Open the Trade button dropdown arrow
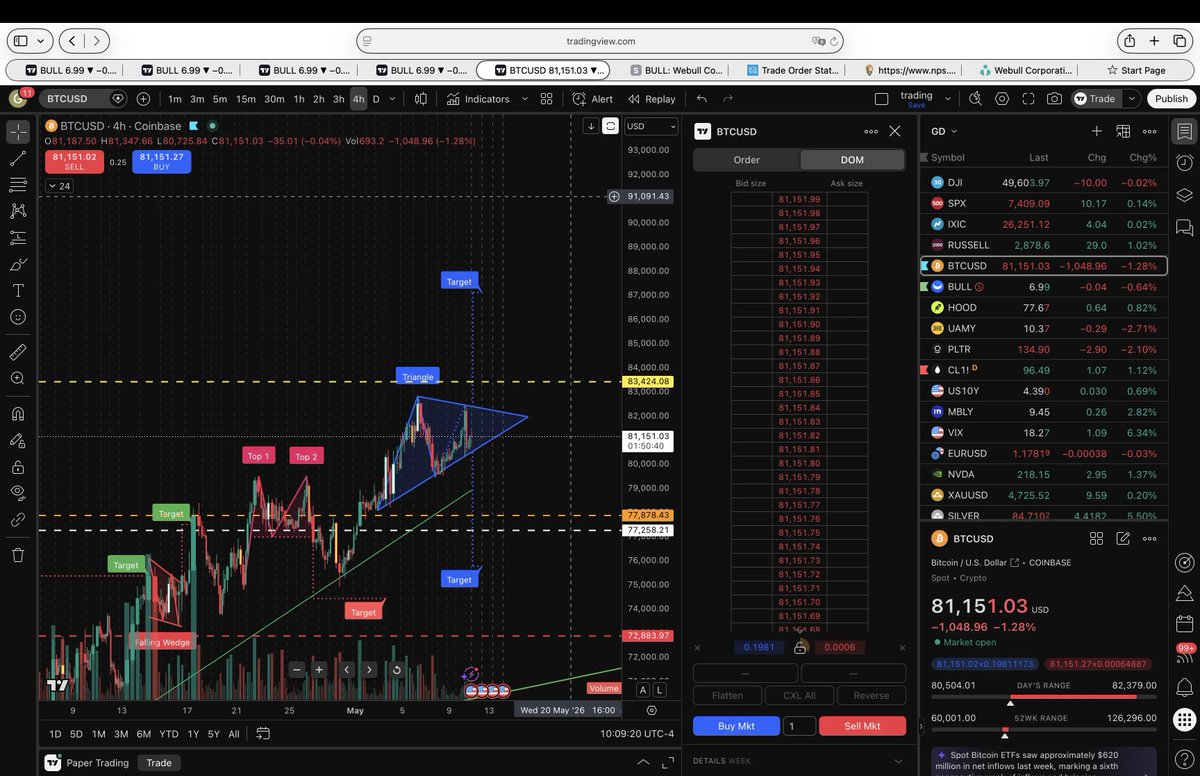1200x776 pixels. tap(1131, 99)
